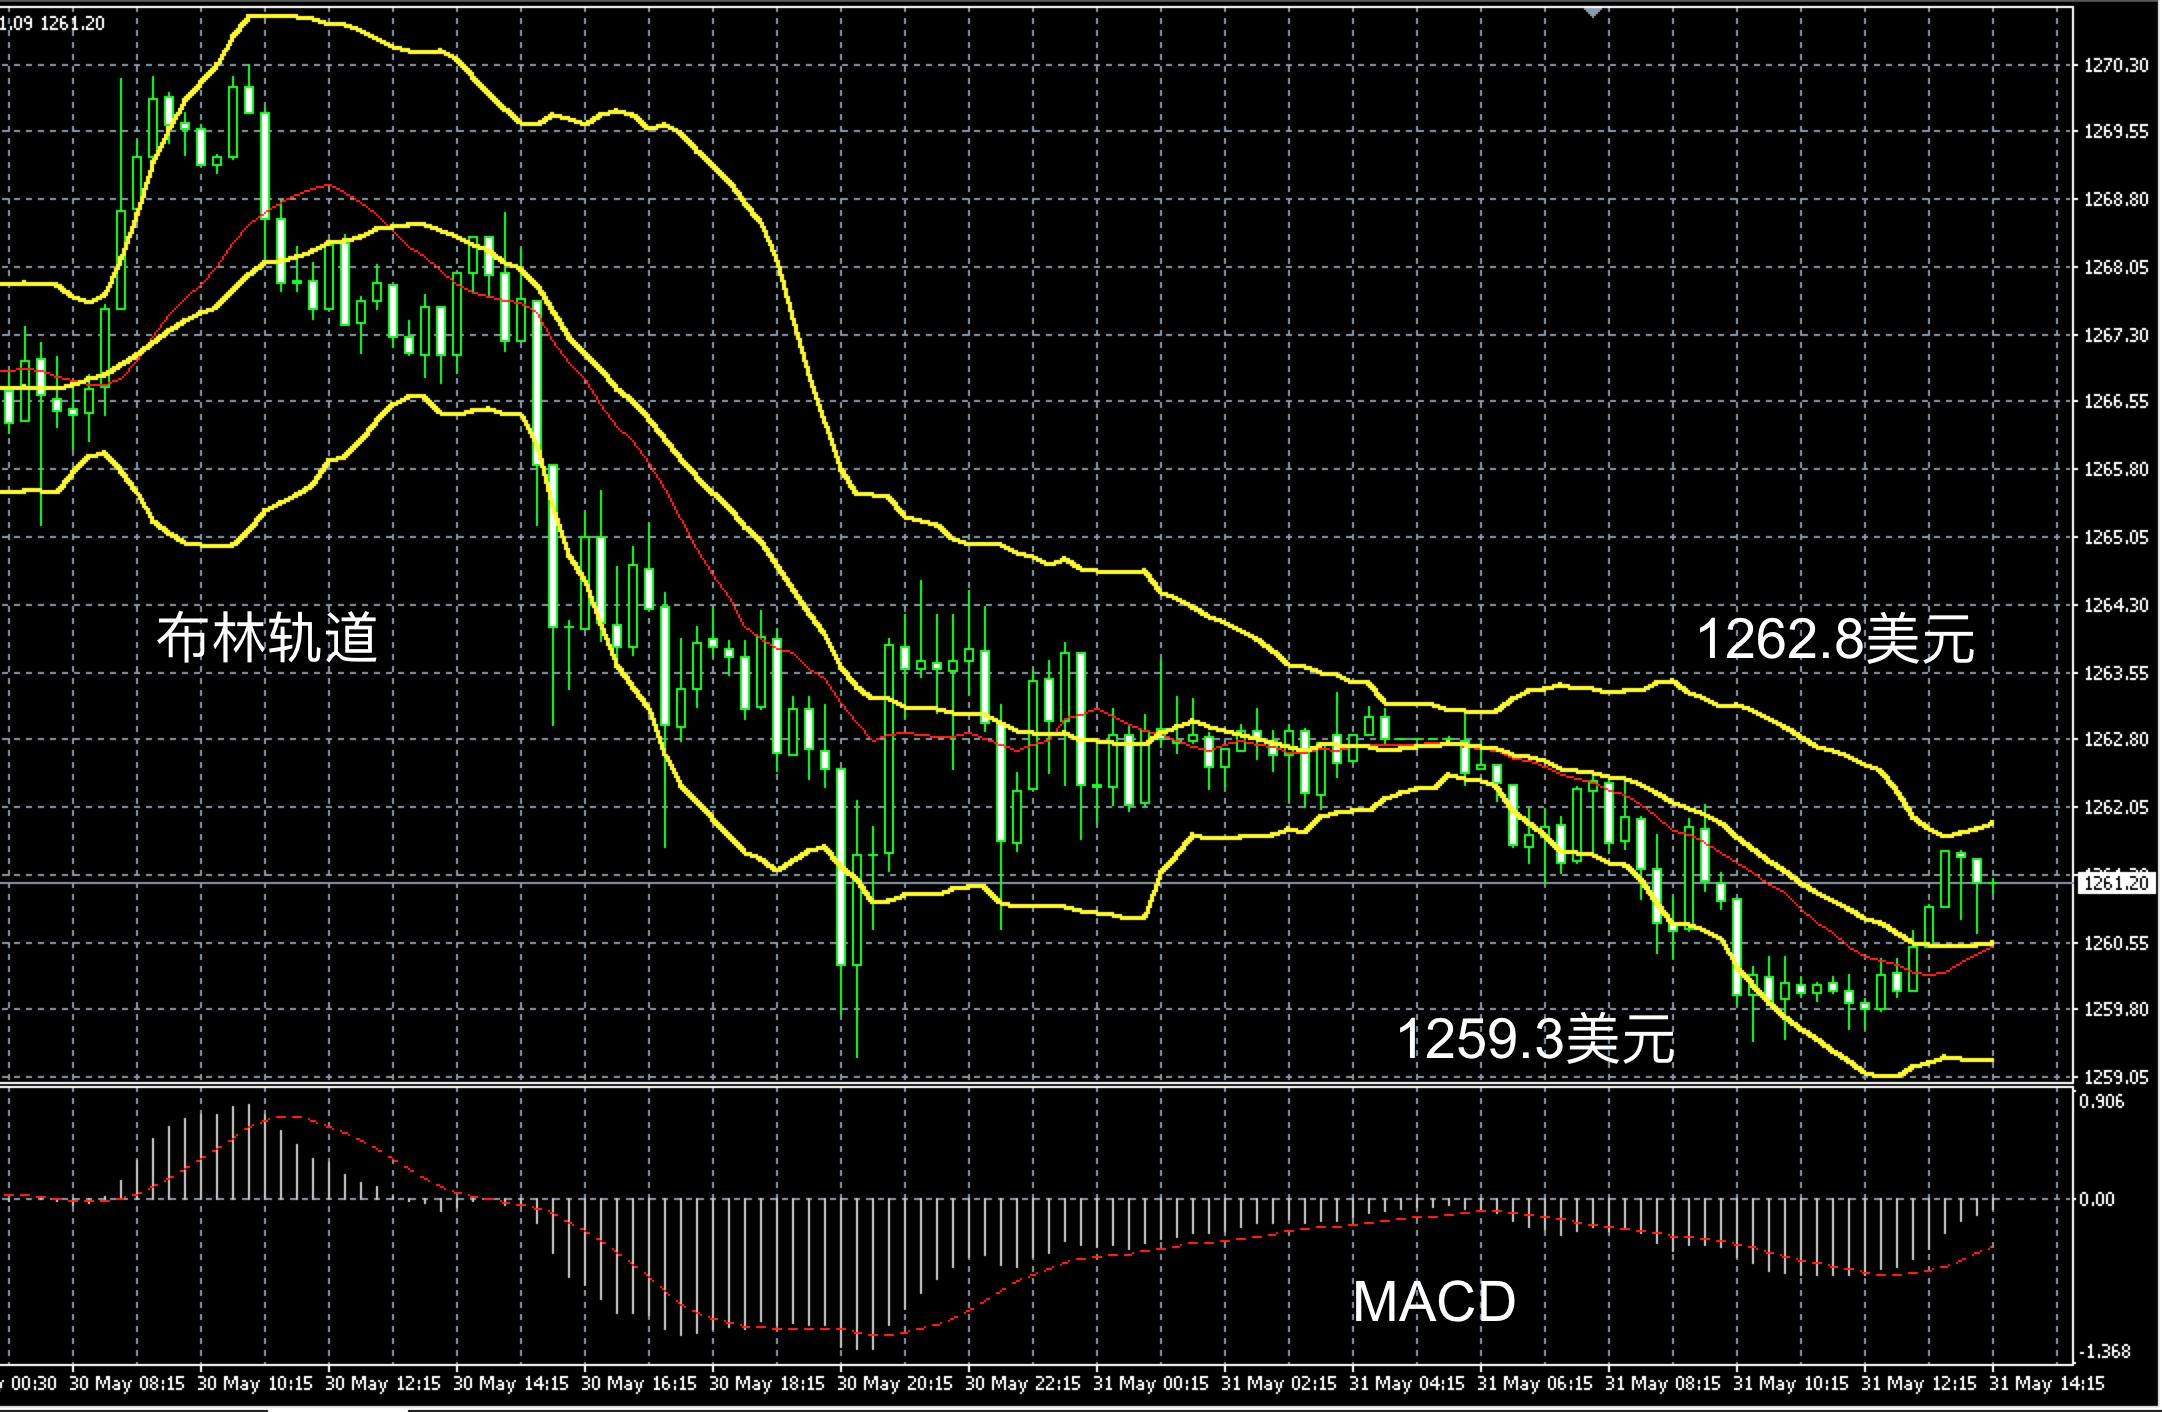
Task: Click the 1264.30 price axis label
Action: pos(2116,605)
